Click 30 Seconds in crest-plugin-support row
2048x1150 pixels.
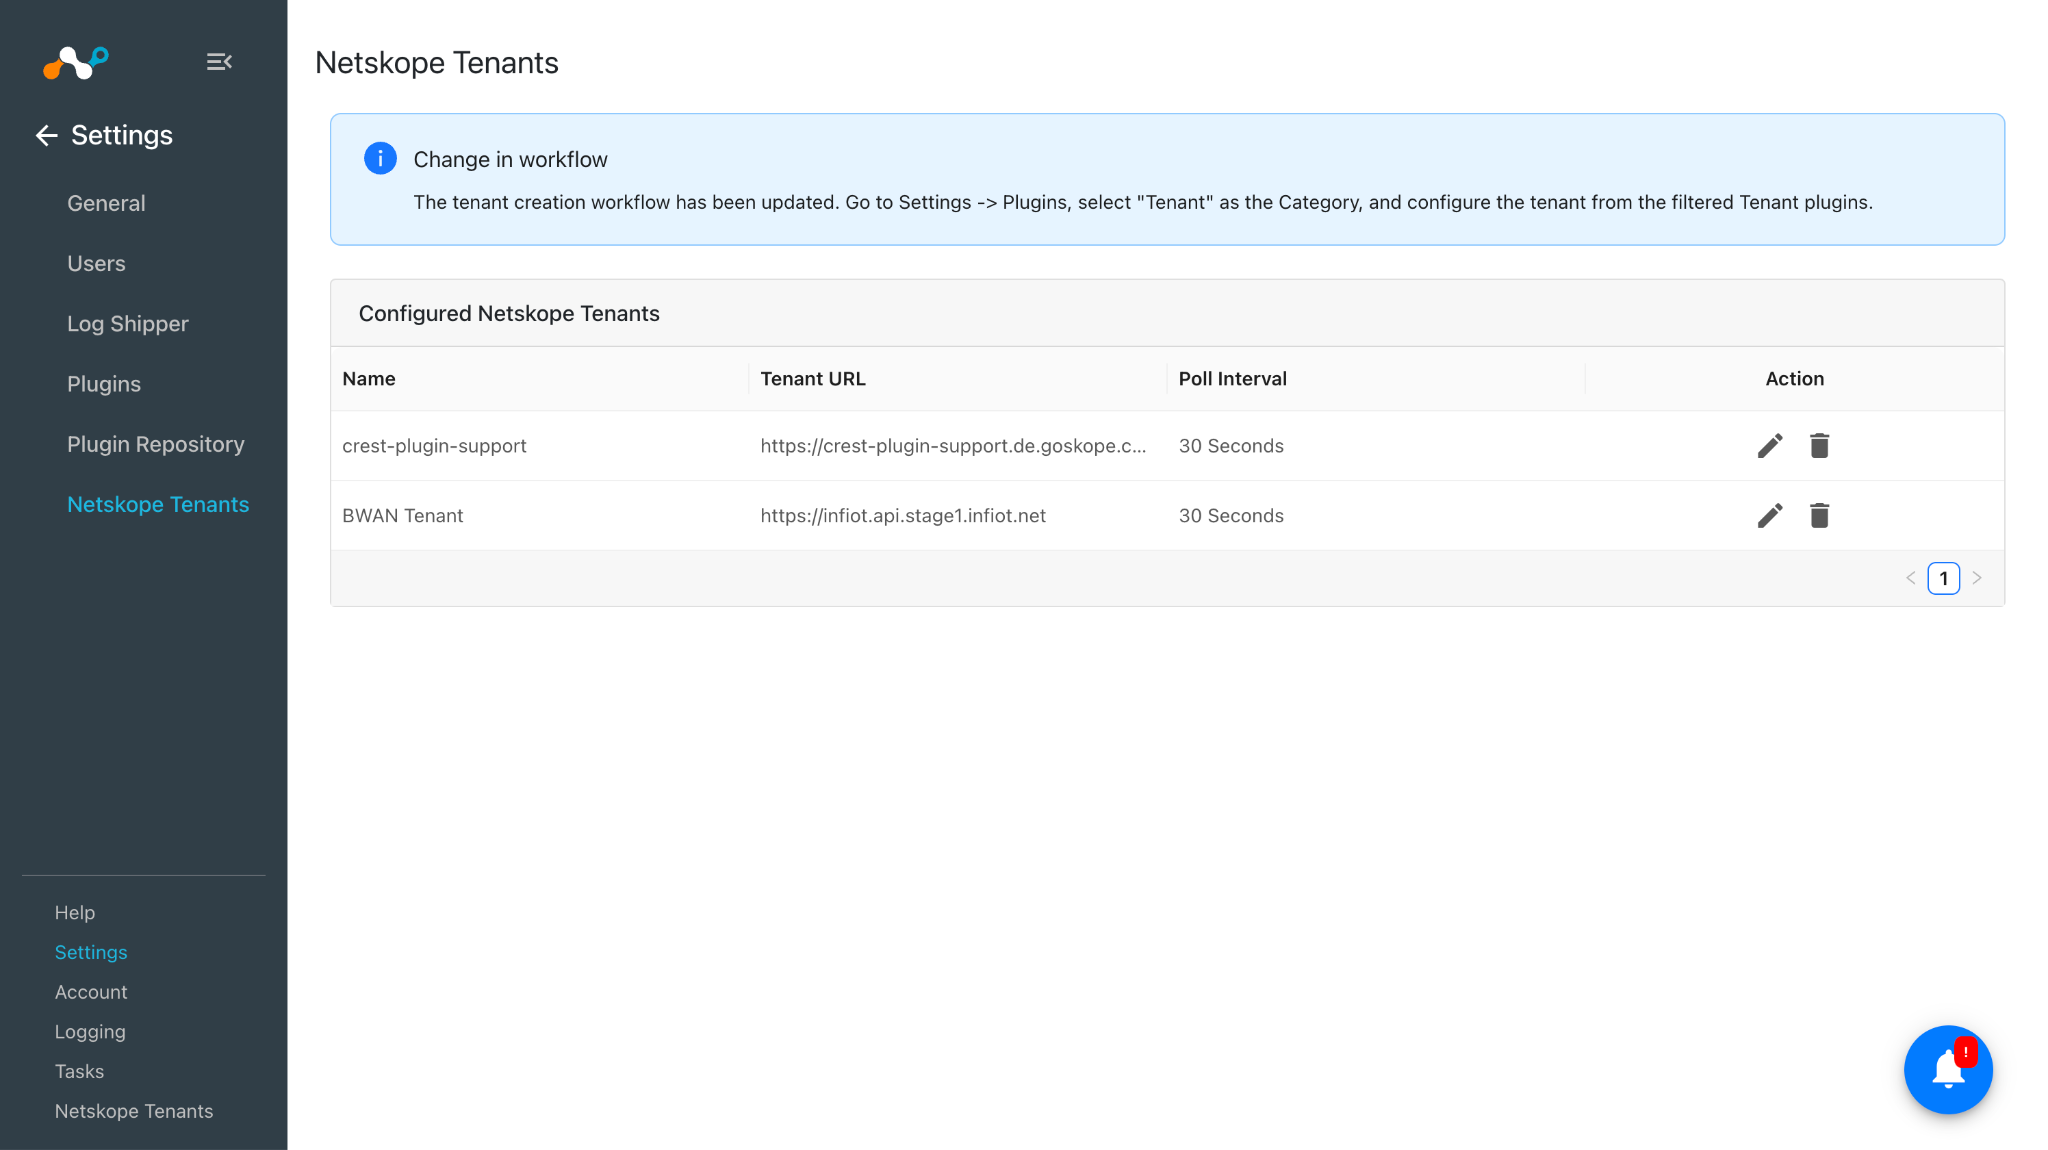click(x=1231, y=446)
